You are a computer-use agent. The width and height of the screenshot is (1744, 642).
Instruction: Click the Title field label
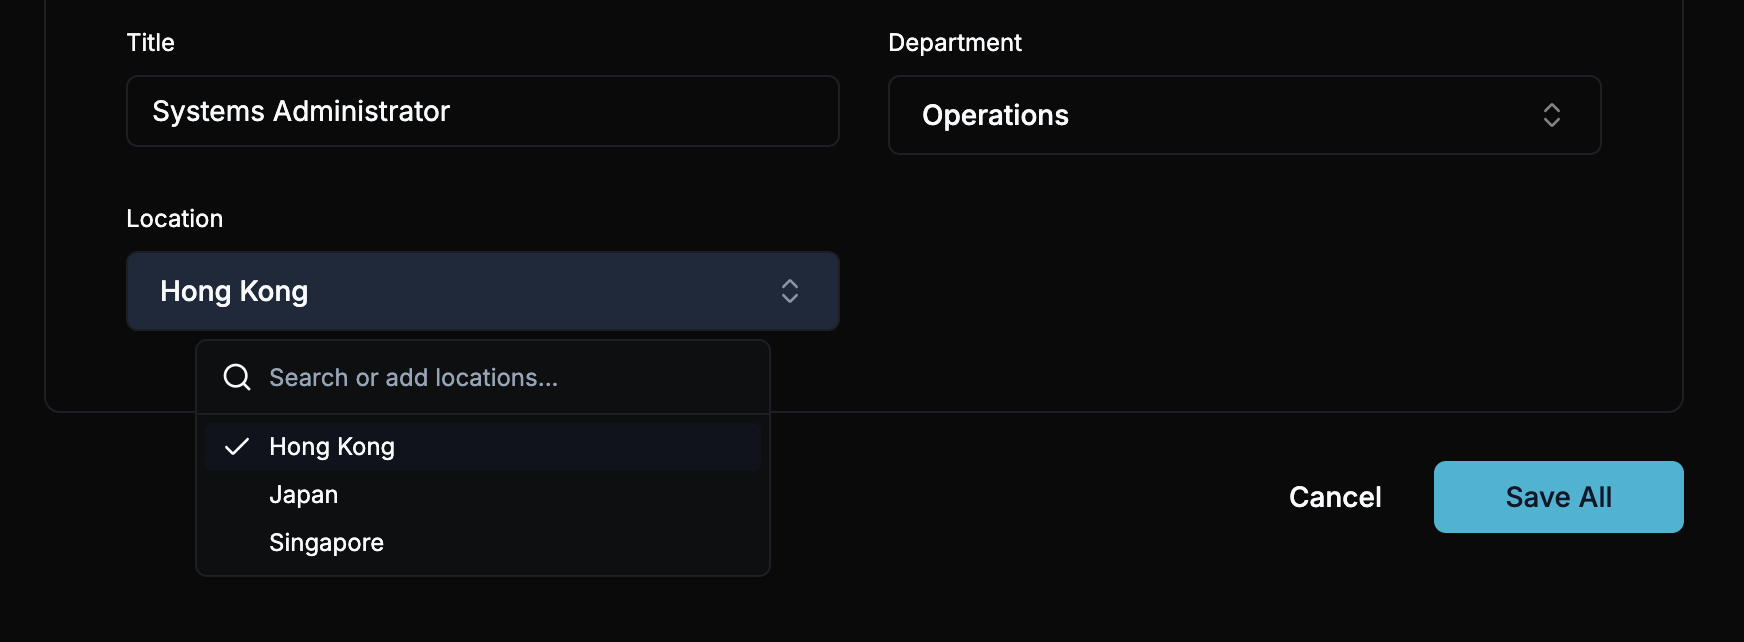pyautogui.click(x=150, y=43)
